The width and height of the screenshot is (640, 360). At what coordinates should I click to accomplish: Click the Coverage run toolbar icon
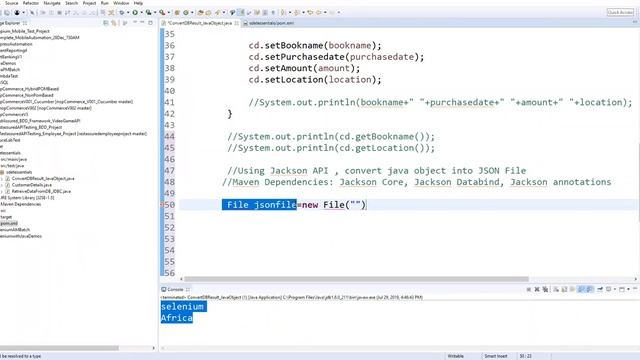(148, 12)
